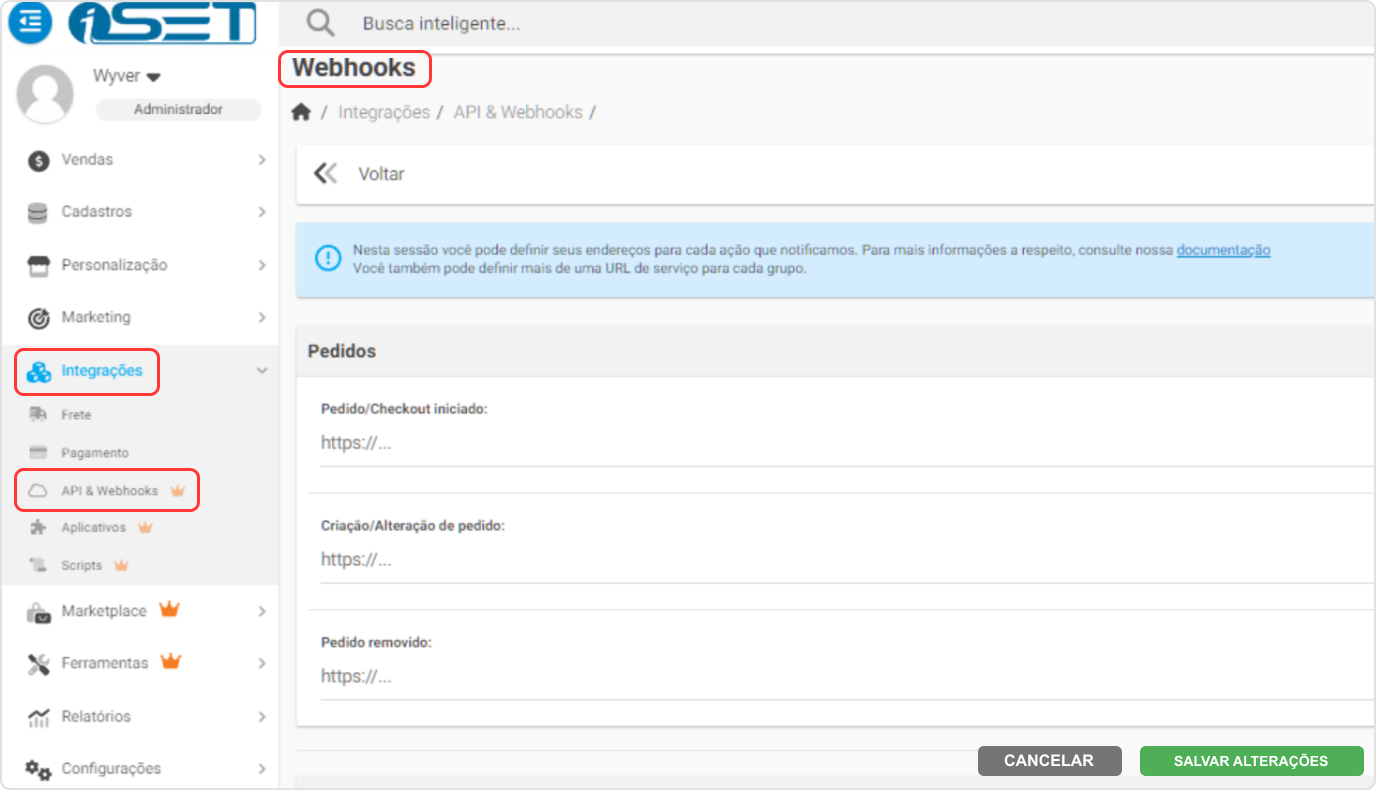Focus the Pedido/Checkout iniciado URL field

coord(846,444)
